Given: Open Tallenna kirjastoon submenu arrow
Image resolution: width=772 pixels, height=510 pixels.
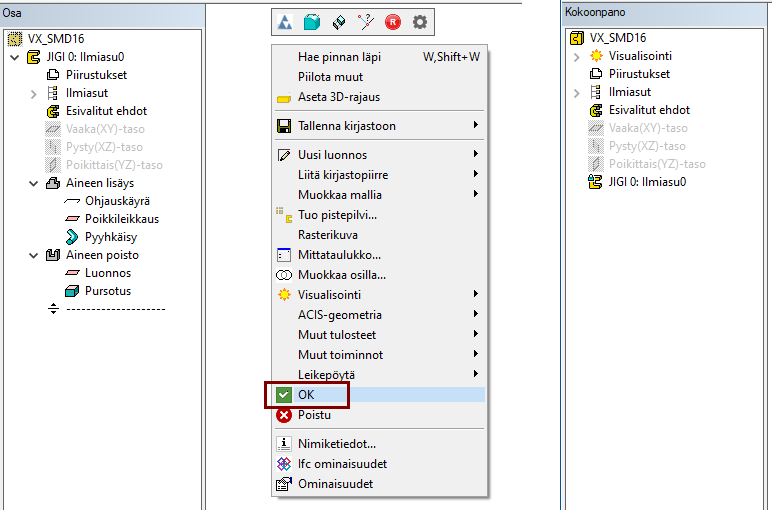Looking at the screenshot, I should (476, 125).
